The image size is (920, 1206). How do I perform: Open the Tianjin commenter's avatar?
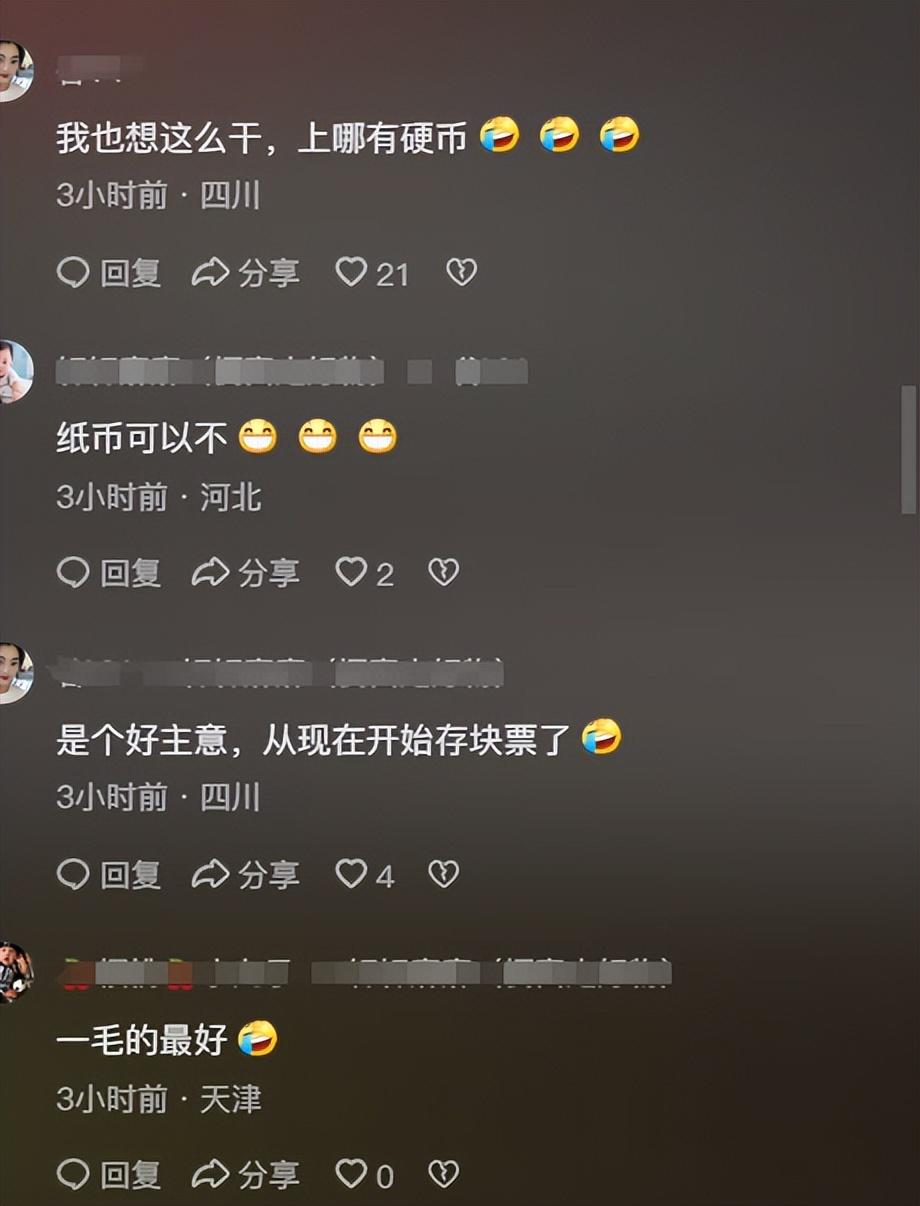(14, 972)
